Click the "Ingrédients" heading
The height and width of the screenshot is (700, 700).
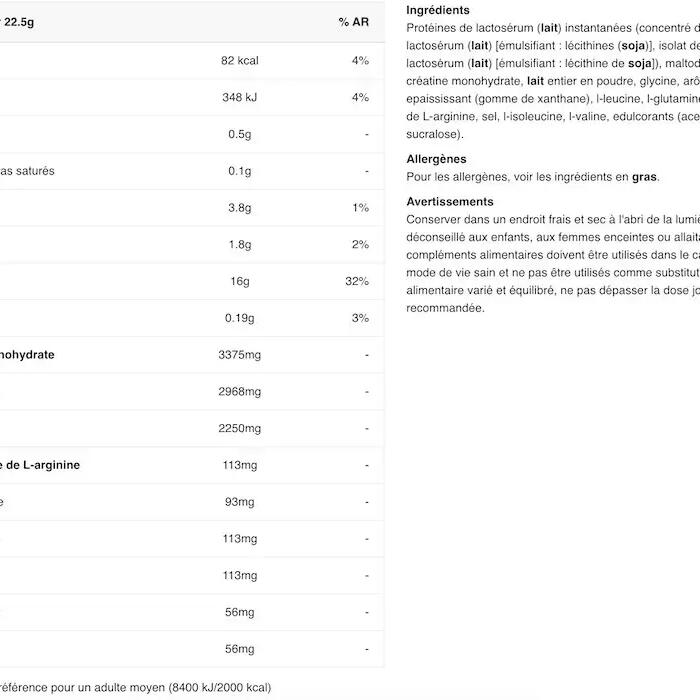438,10
